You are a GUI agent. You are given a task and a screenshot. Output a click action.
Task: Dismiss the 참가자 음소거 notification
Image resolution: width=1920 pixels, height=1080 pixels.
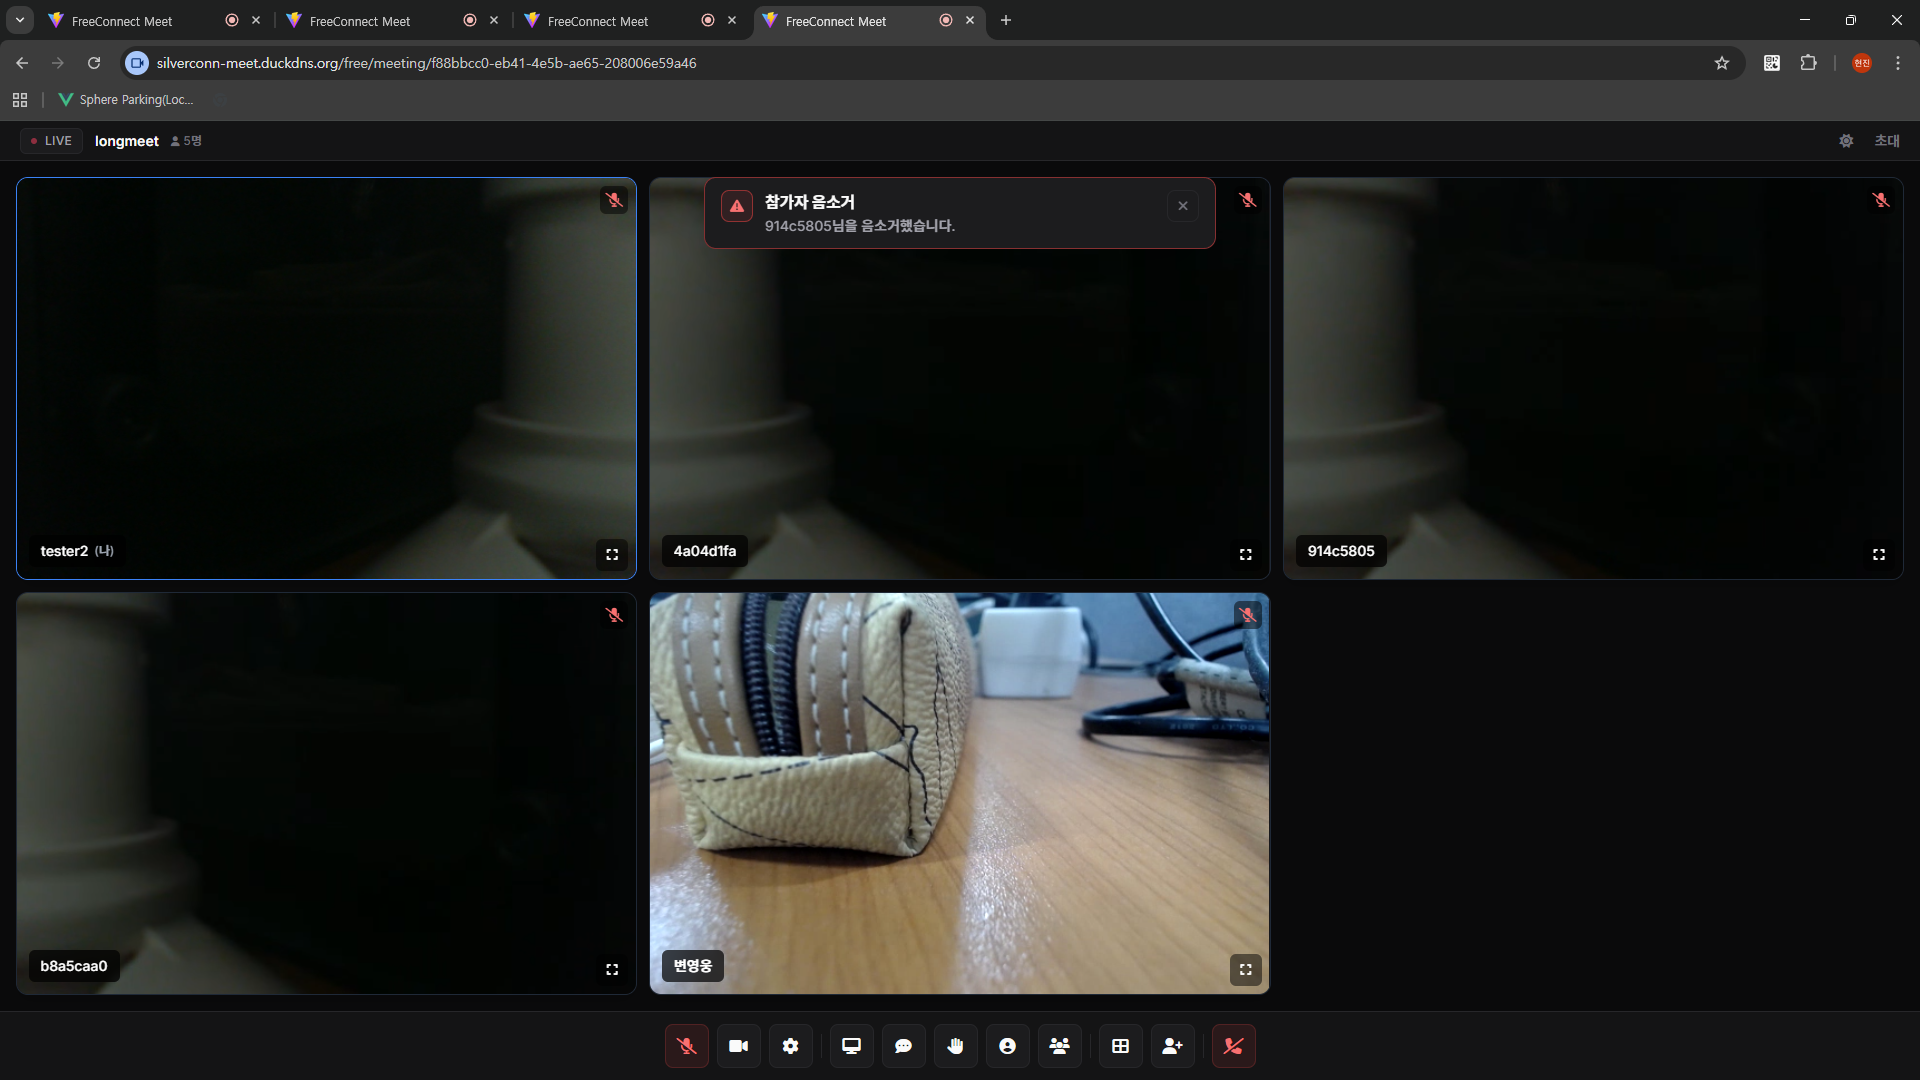(x=1182, y=206)
